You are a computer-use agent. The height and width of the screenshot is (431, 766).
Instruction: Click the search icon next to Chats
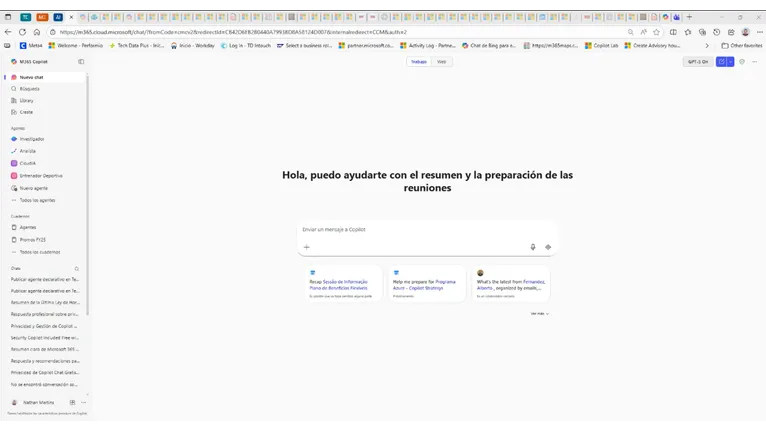click(x=77, y=269)
